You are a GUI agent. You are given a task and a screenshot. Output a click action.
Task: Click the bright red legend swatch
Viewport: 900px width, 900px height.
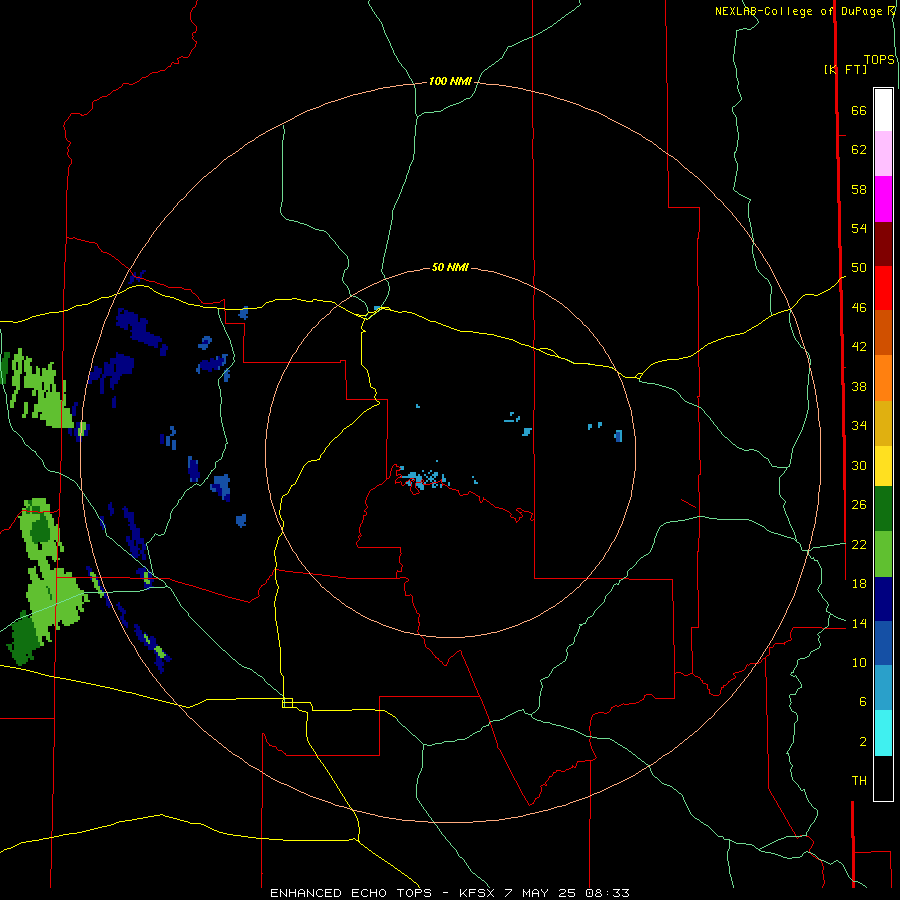(x=883, y=288)
